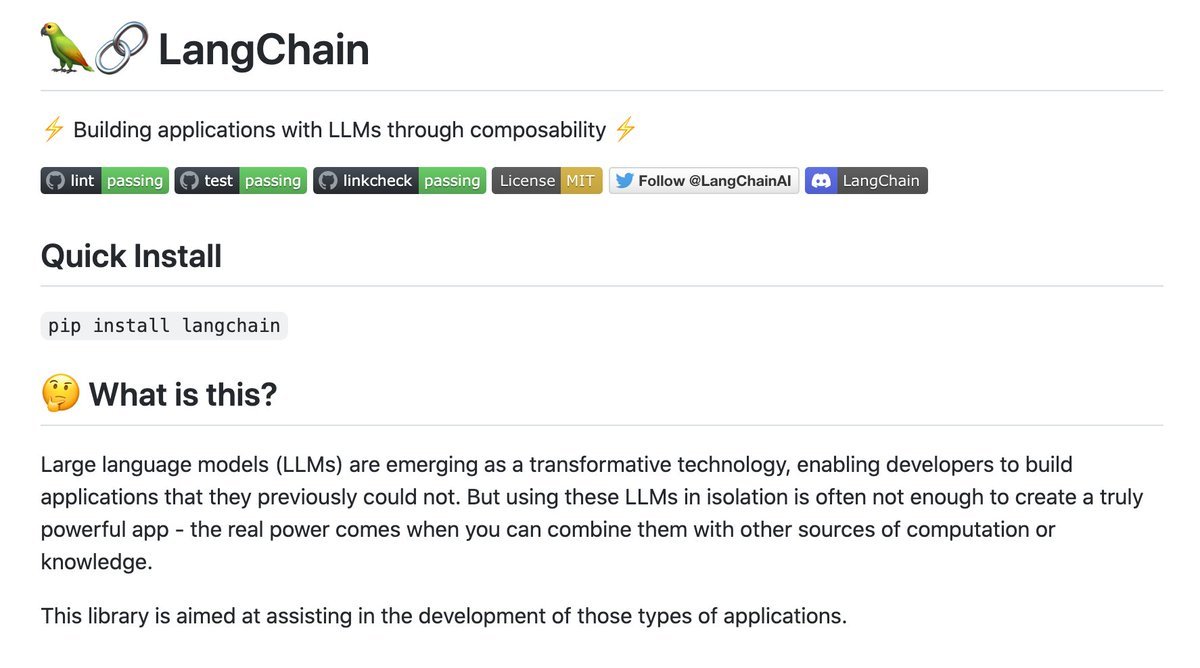
Task: Click the GitHub icon on the linkcheck badge
Action: (x=327, y=181)
